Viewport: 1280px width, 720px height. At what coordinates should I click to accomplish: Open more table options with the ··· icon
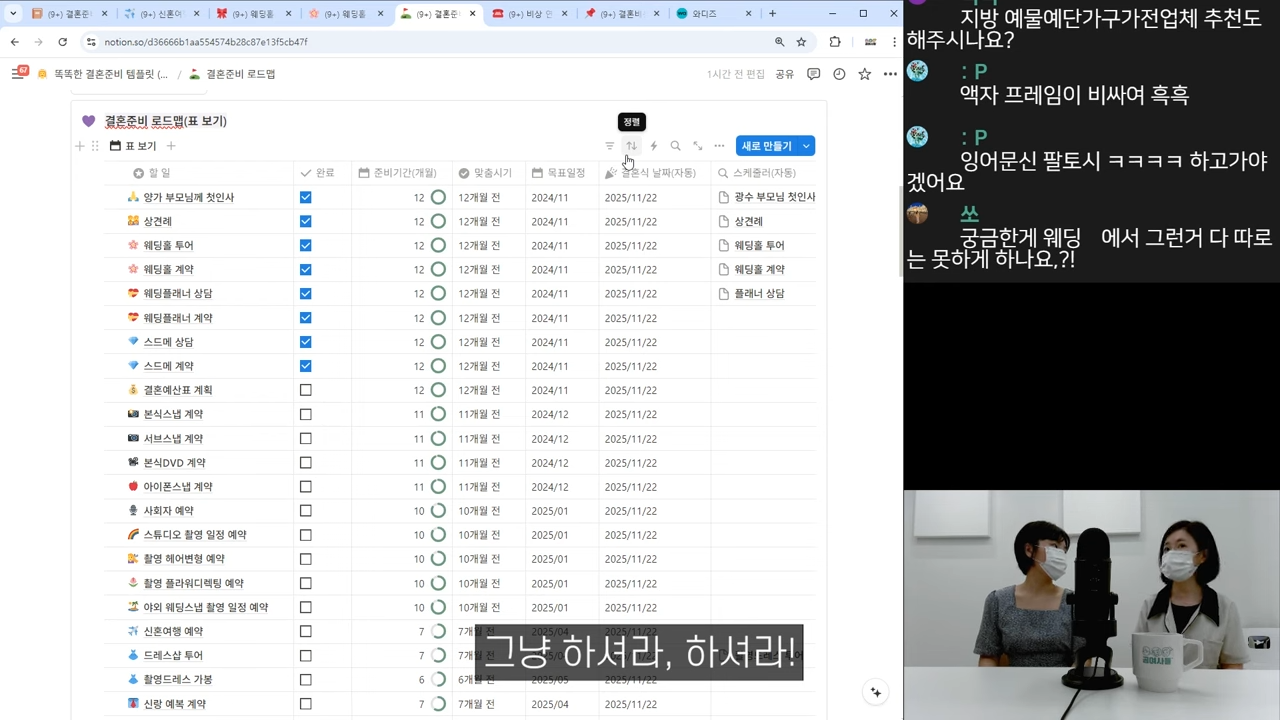click(x=719, y=146)
